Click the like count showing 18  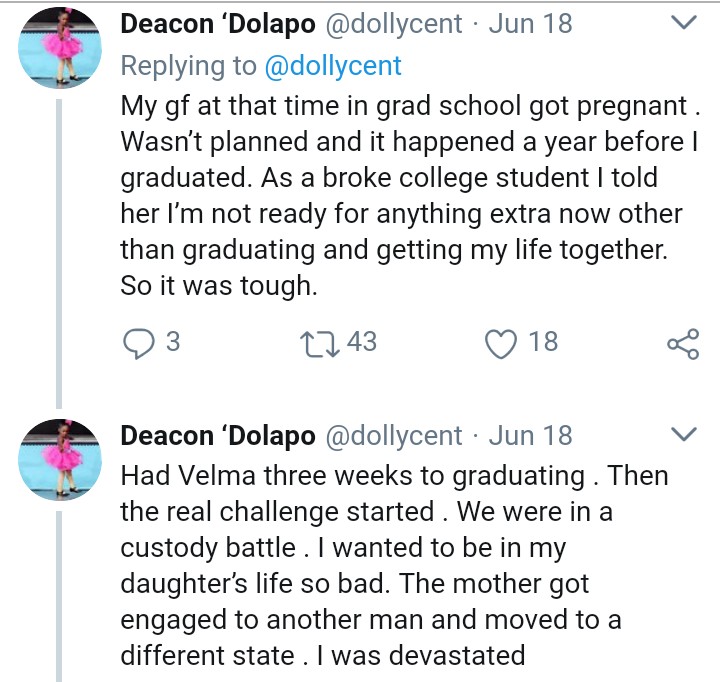tap(543, 342)
